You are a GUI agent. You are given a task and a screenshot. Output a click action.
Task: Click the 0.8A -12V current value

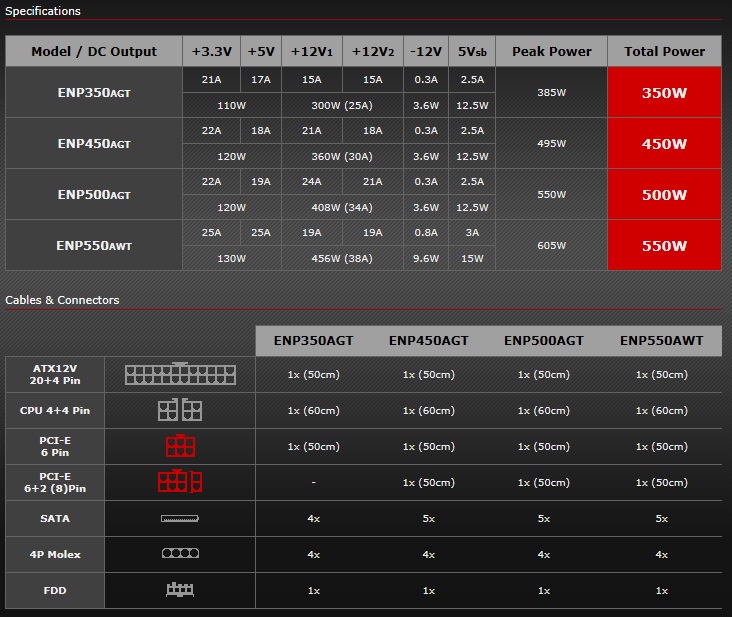[426, 232]
